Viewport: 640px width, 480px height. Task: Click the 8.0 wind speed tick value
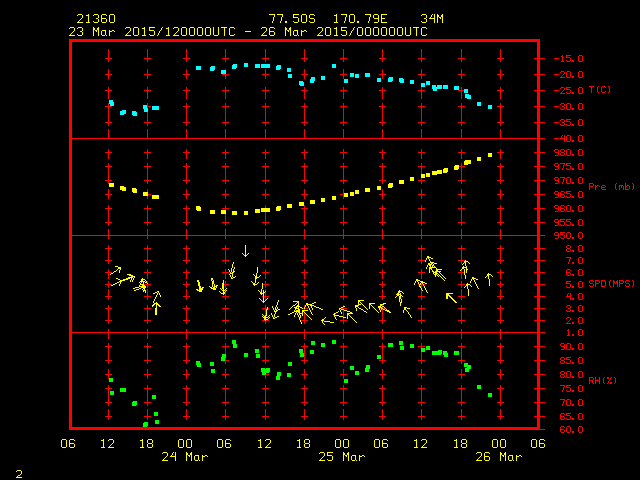(x=574, y=249)
